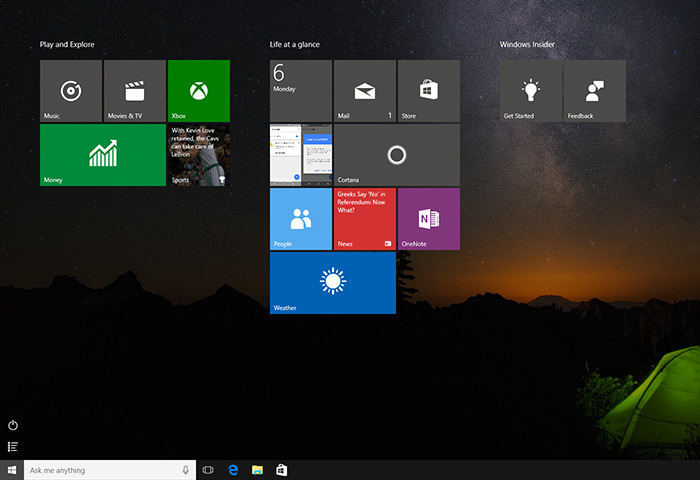Click the Windows Insider group heading
The height and width of the screenshot is (480, 700).
[527, 44]
